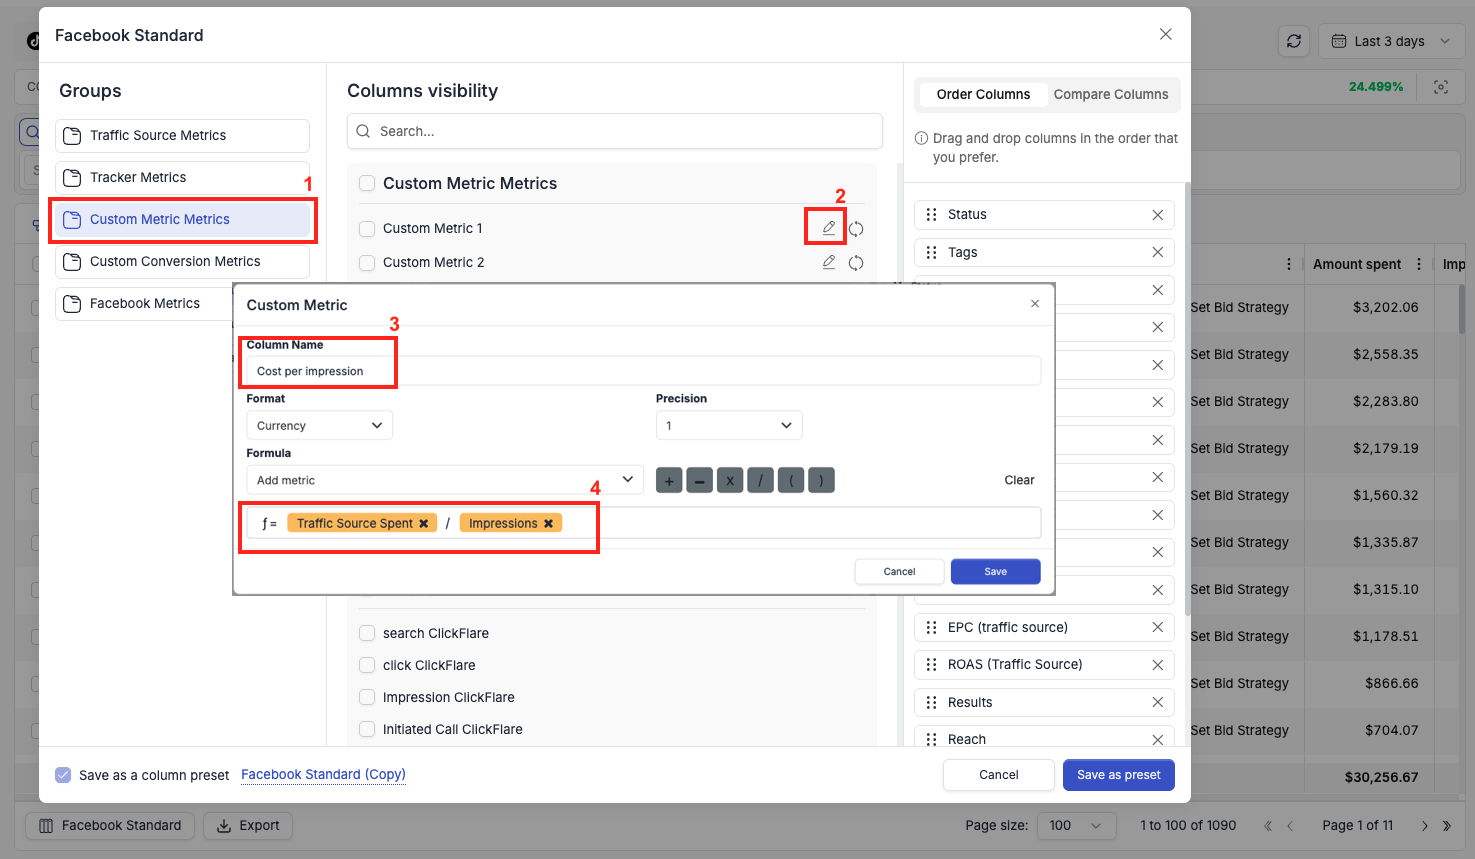Viewport: 1475px width, 859px height.
Task: Click the reset icon for Custom Metric 2
Action: click(856, 263)
